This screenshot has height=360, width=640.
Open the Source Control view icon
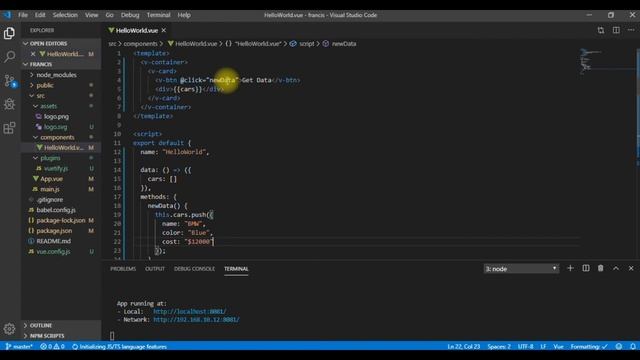pyautogui.click(x=9, y=80)
